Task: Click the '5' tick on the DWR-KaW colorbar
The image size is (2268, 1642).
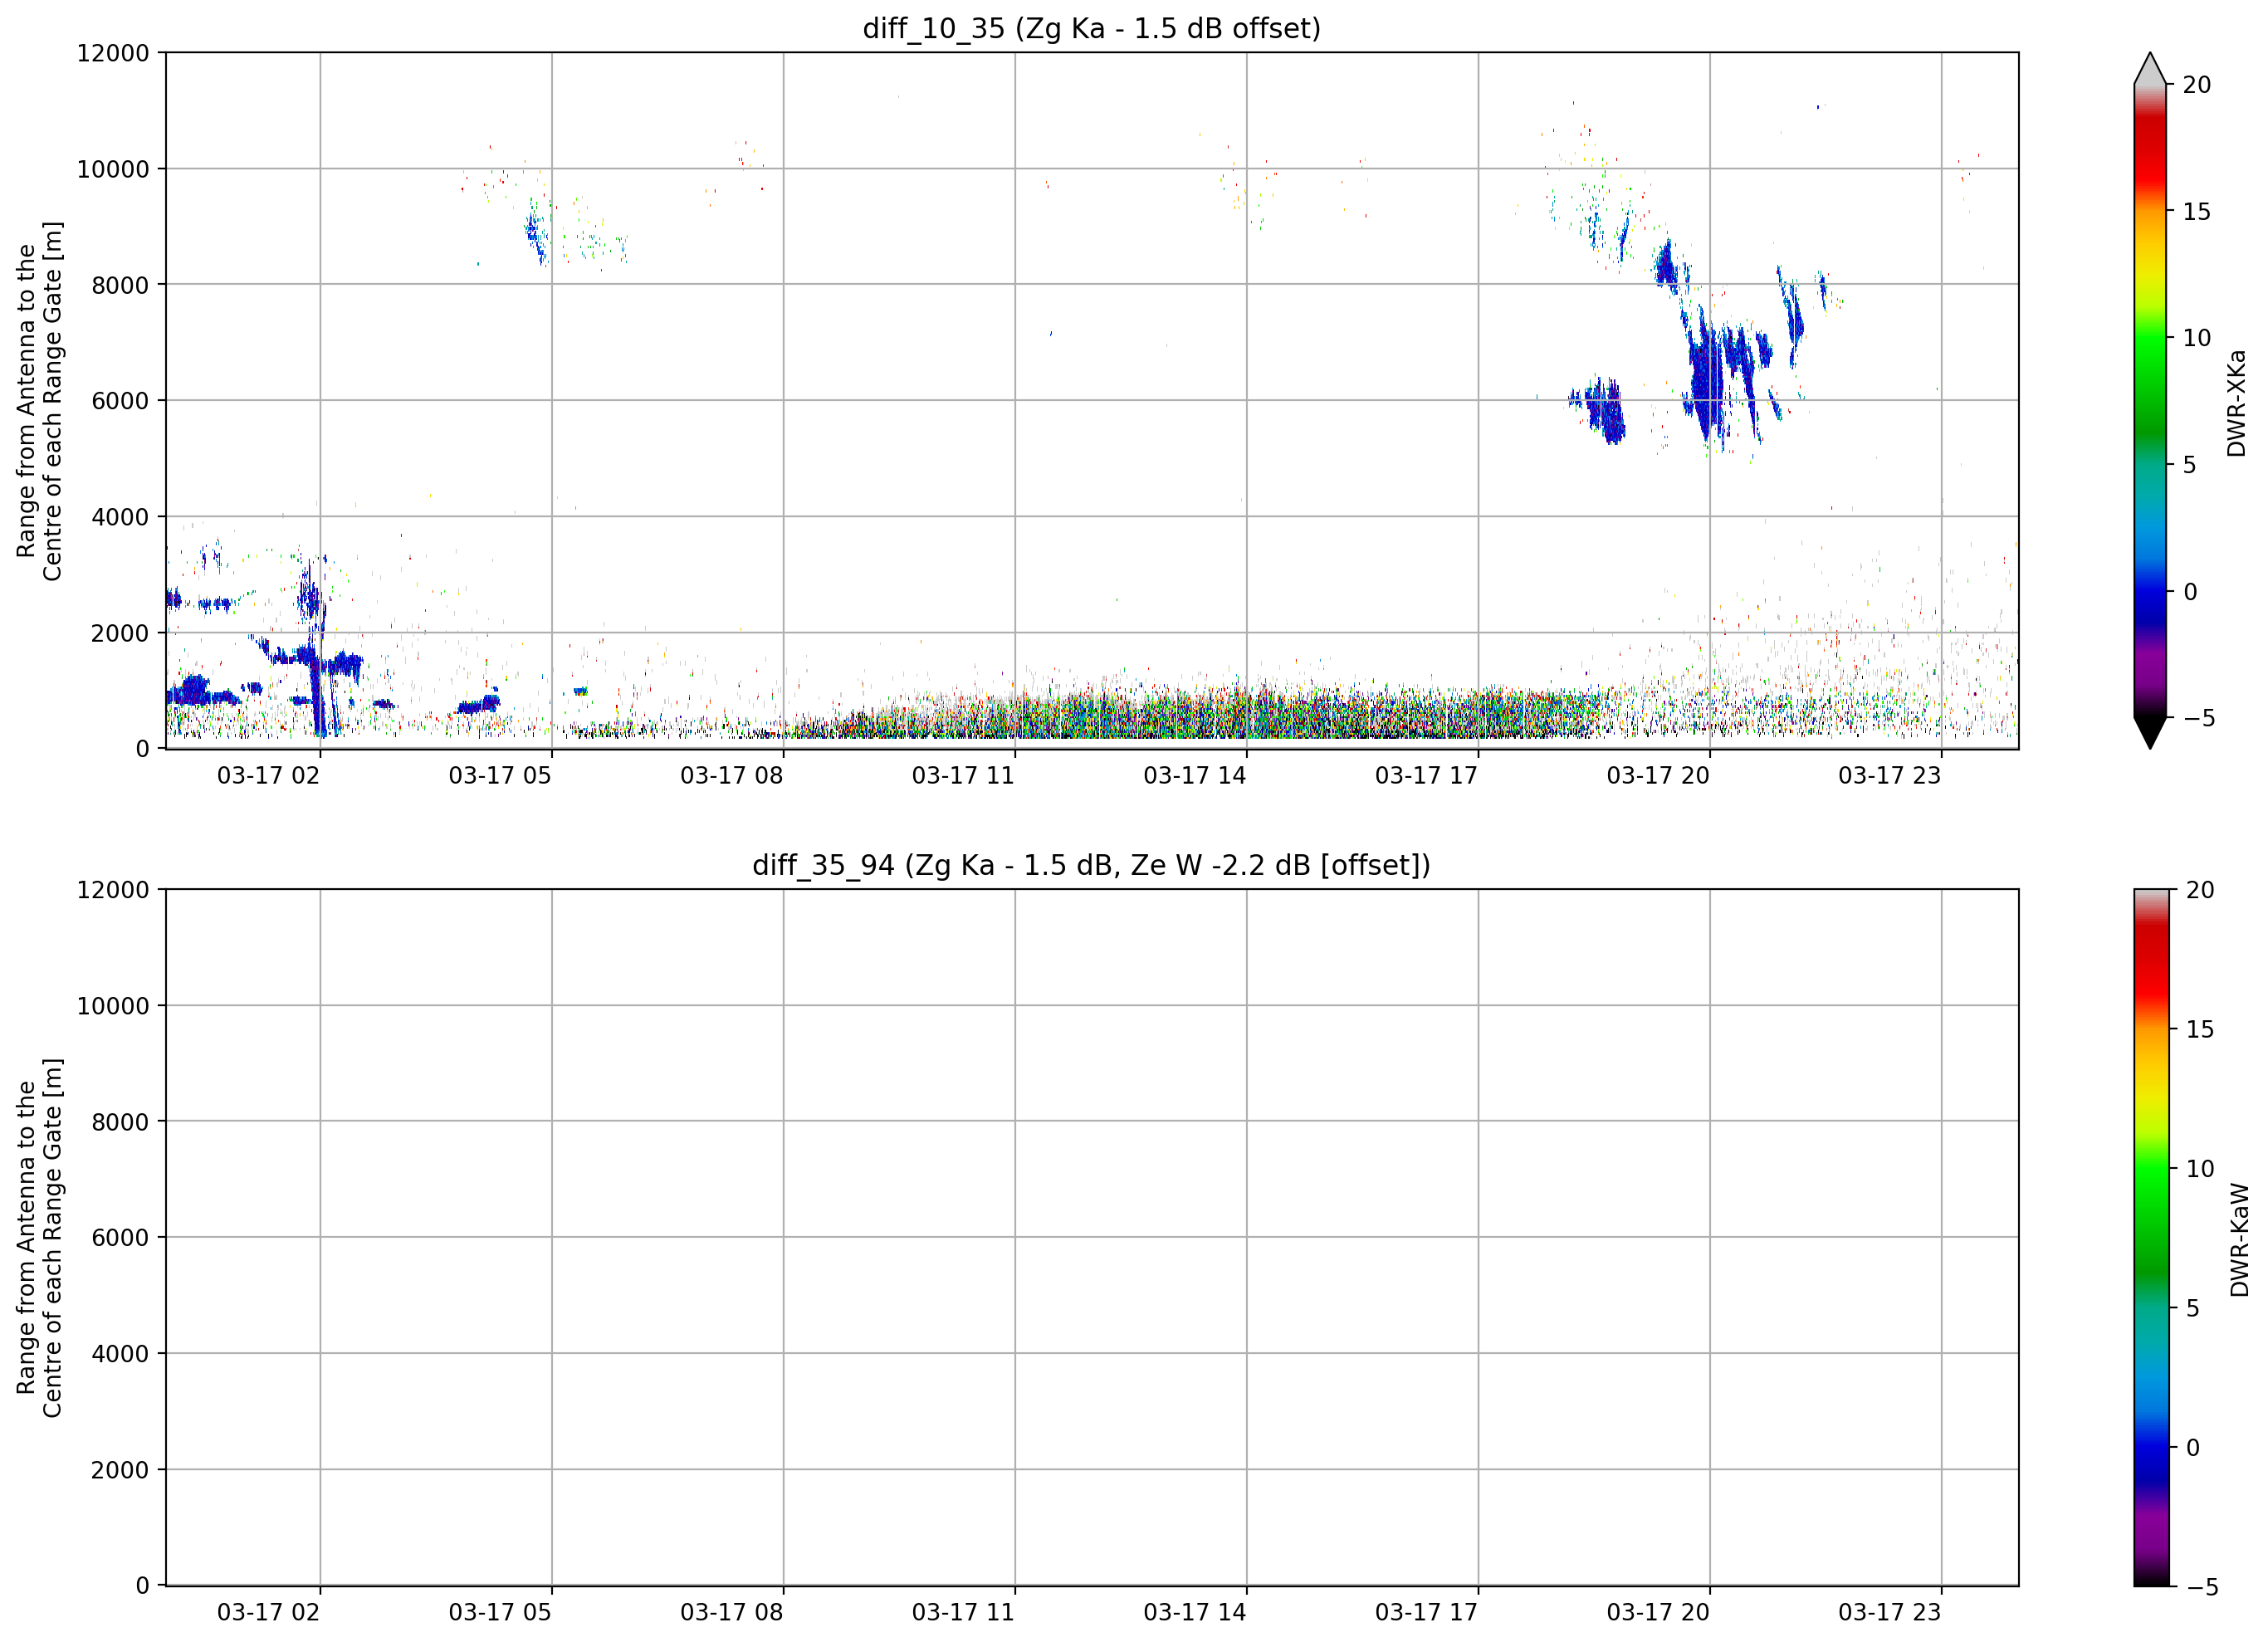Action: click(2193, 1308)
